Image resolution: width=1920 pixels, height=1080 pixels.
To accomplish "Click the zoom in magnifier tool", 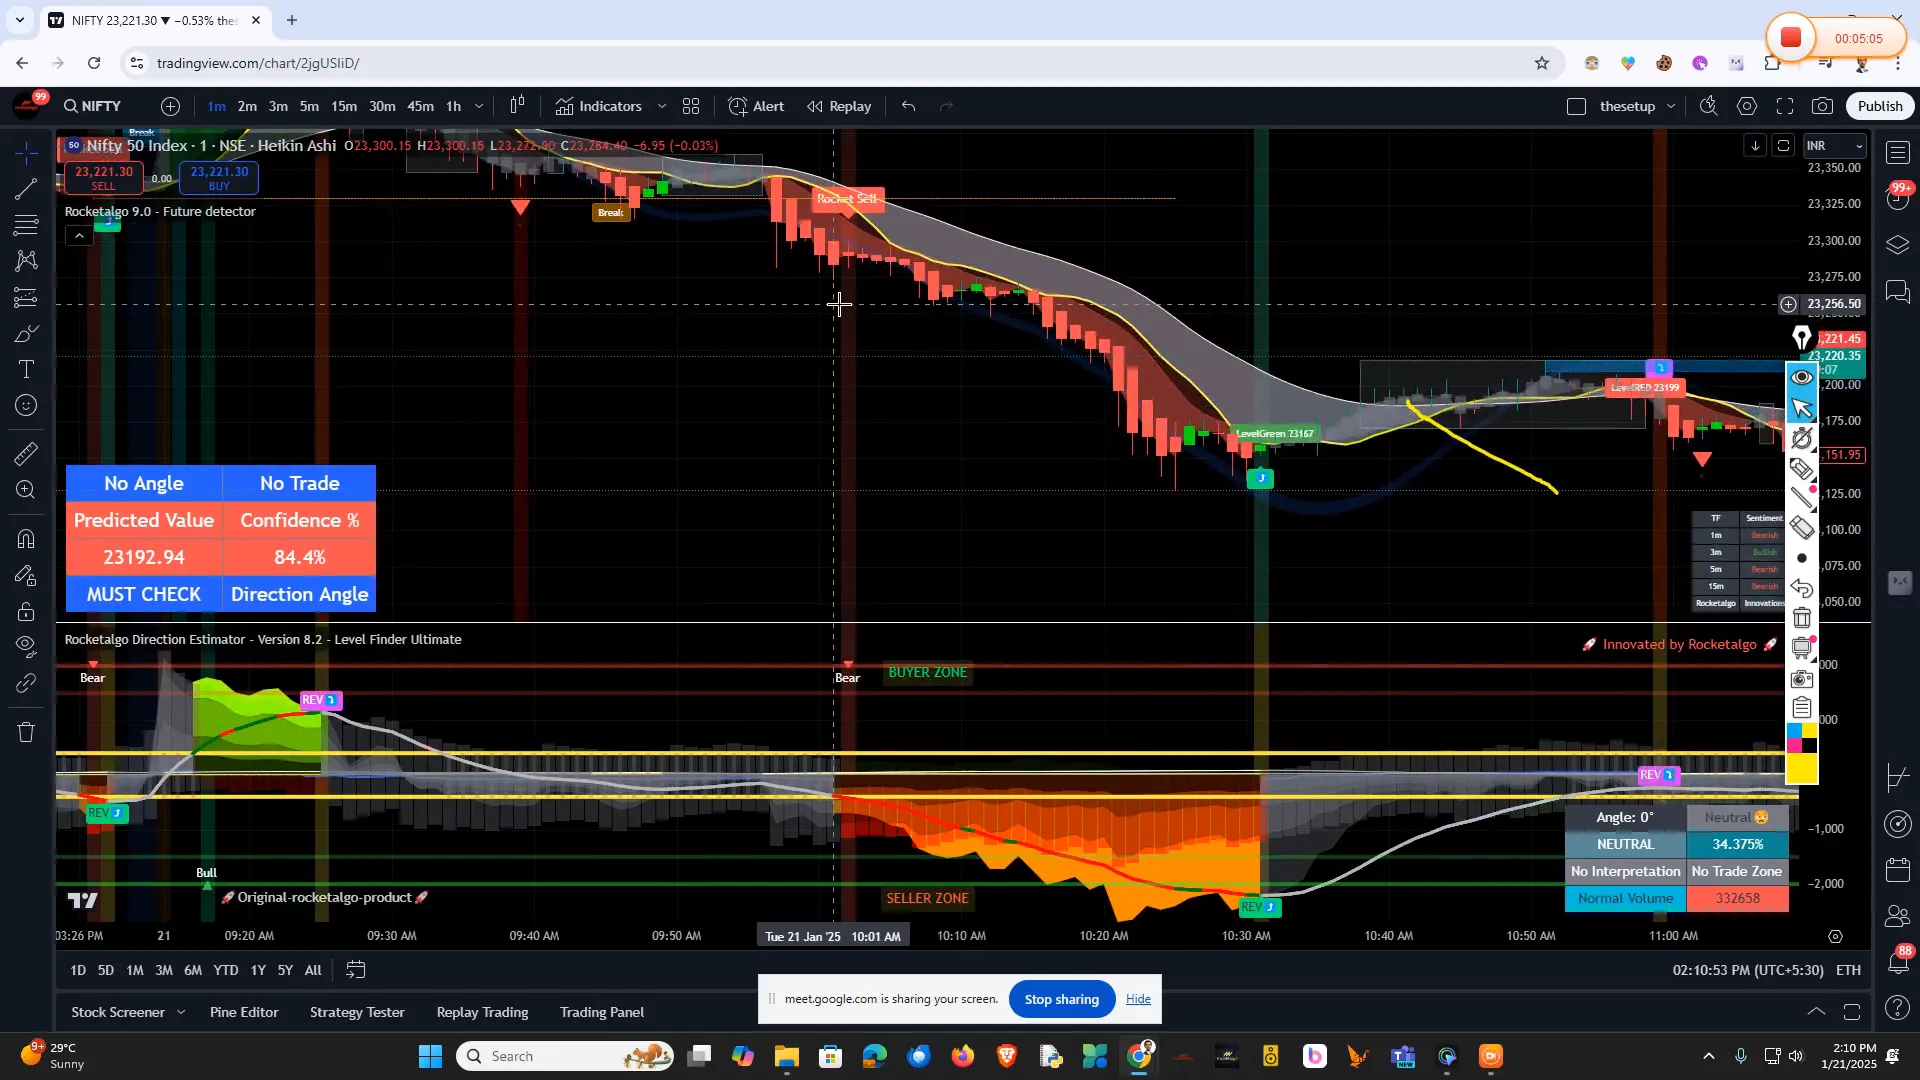I will point(27,490).
